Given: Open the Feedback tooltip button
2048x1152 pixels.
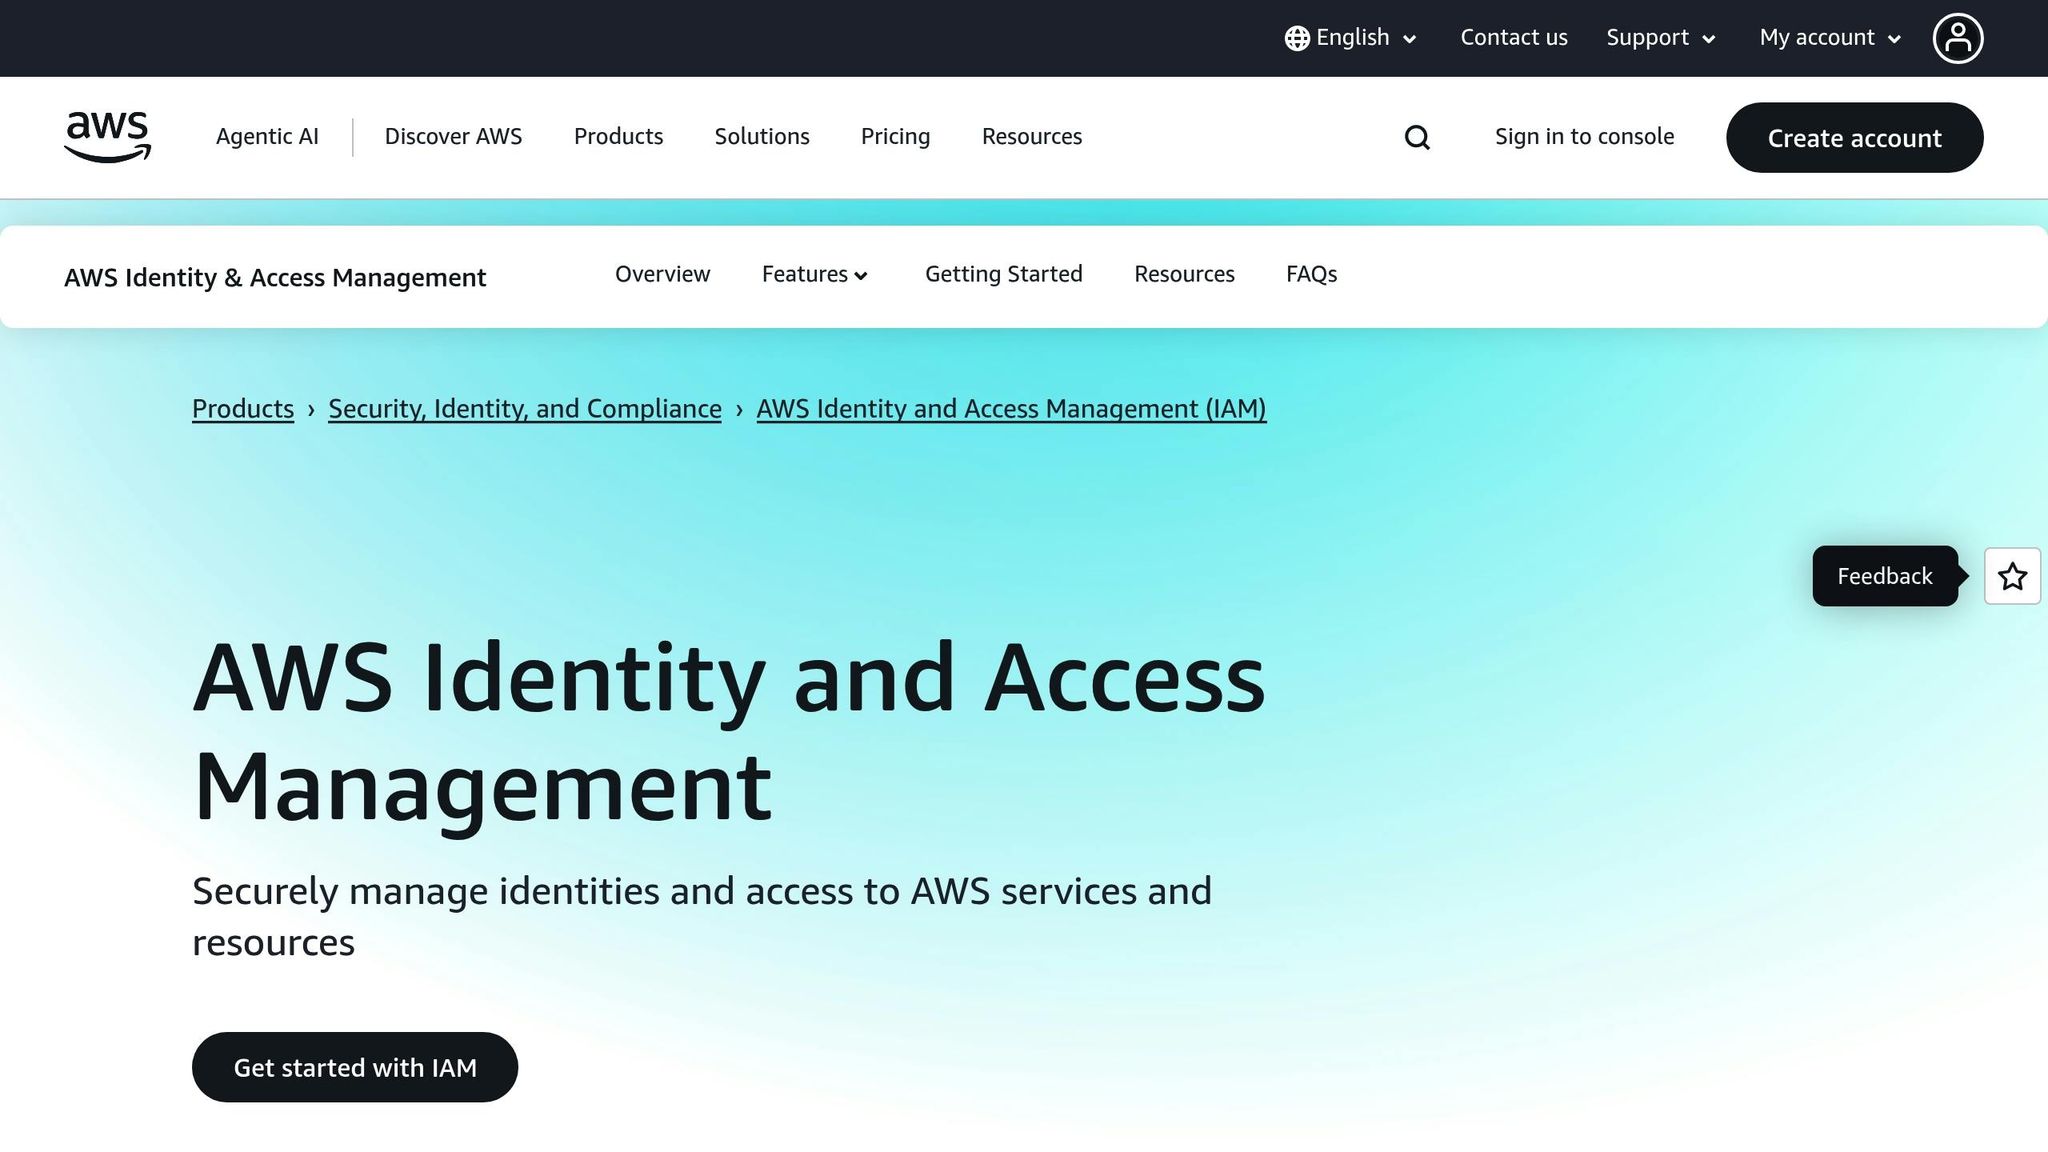Looking at the screenshot, I should (1885, 576).
